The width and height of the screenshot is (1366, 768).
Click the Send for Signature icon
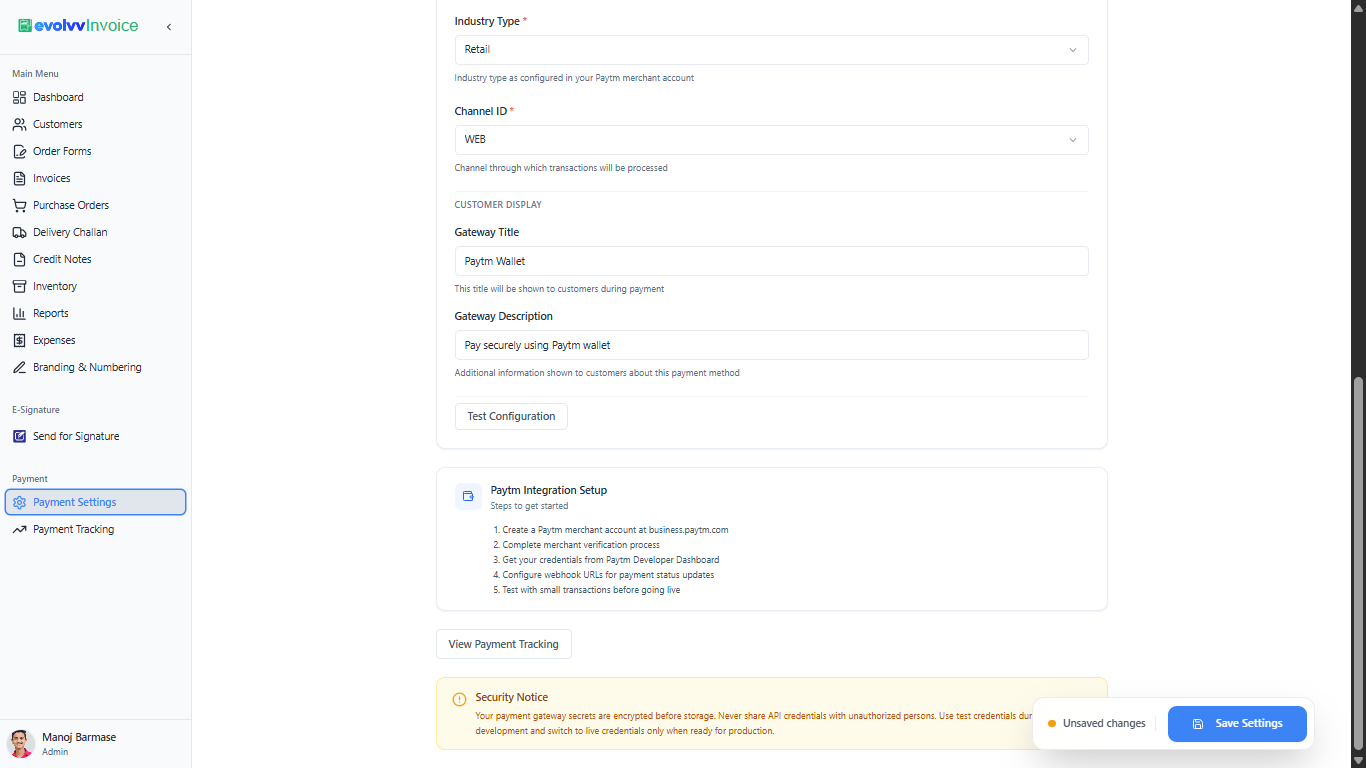coord(19,436)
